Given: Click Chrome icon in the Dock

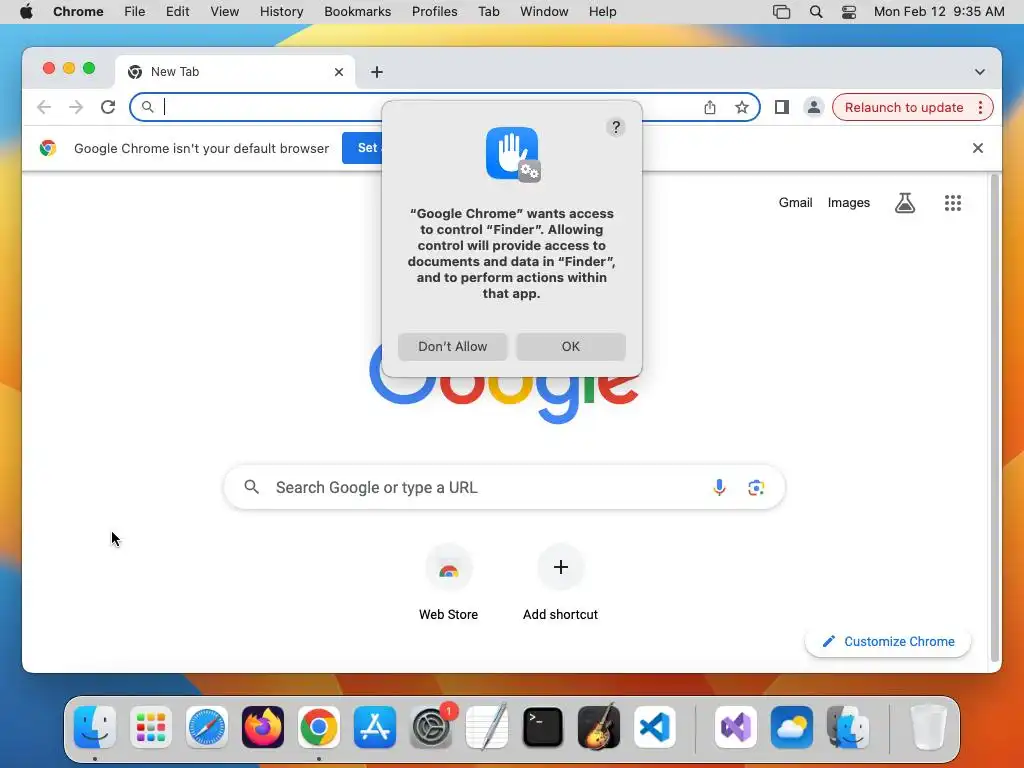Looking at the screenshot, I should 319,727.
